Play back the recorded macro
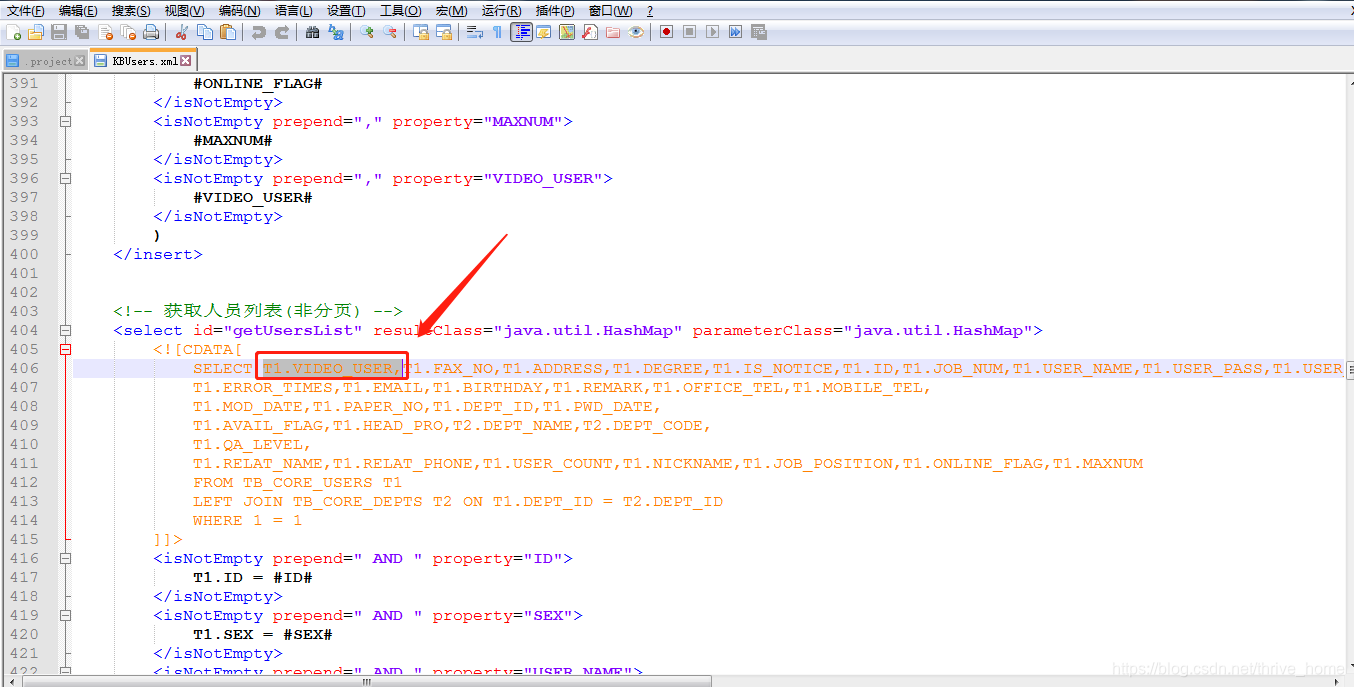The image size is (1354, 687). click(713, 32)
